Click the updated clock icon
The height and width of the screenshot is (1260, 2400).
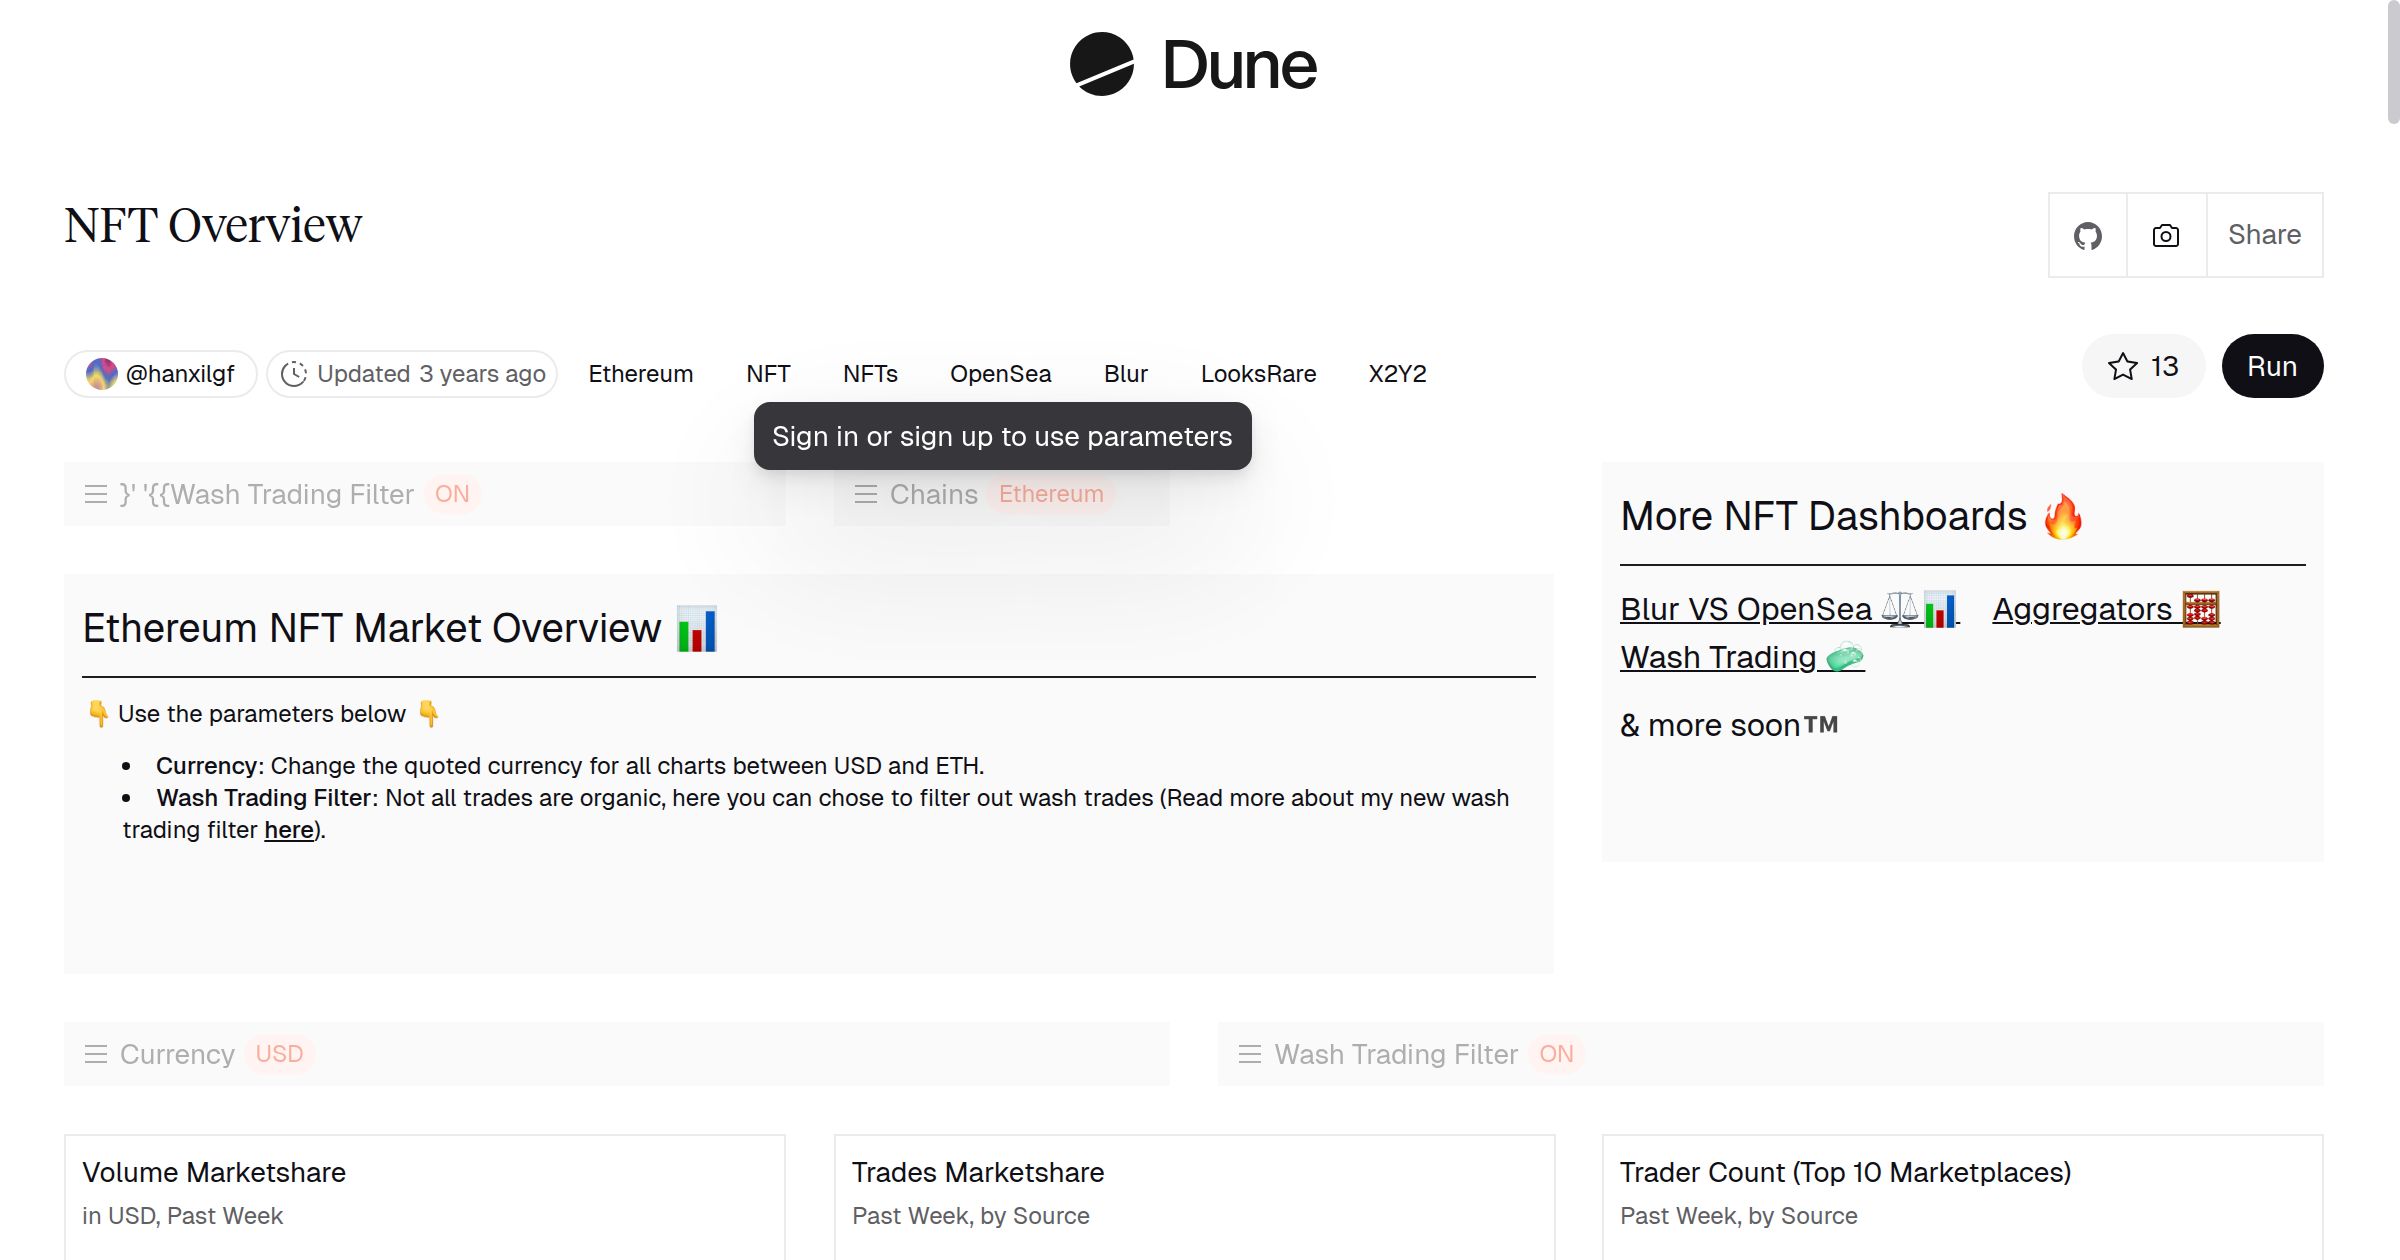tap(293, 374)
